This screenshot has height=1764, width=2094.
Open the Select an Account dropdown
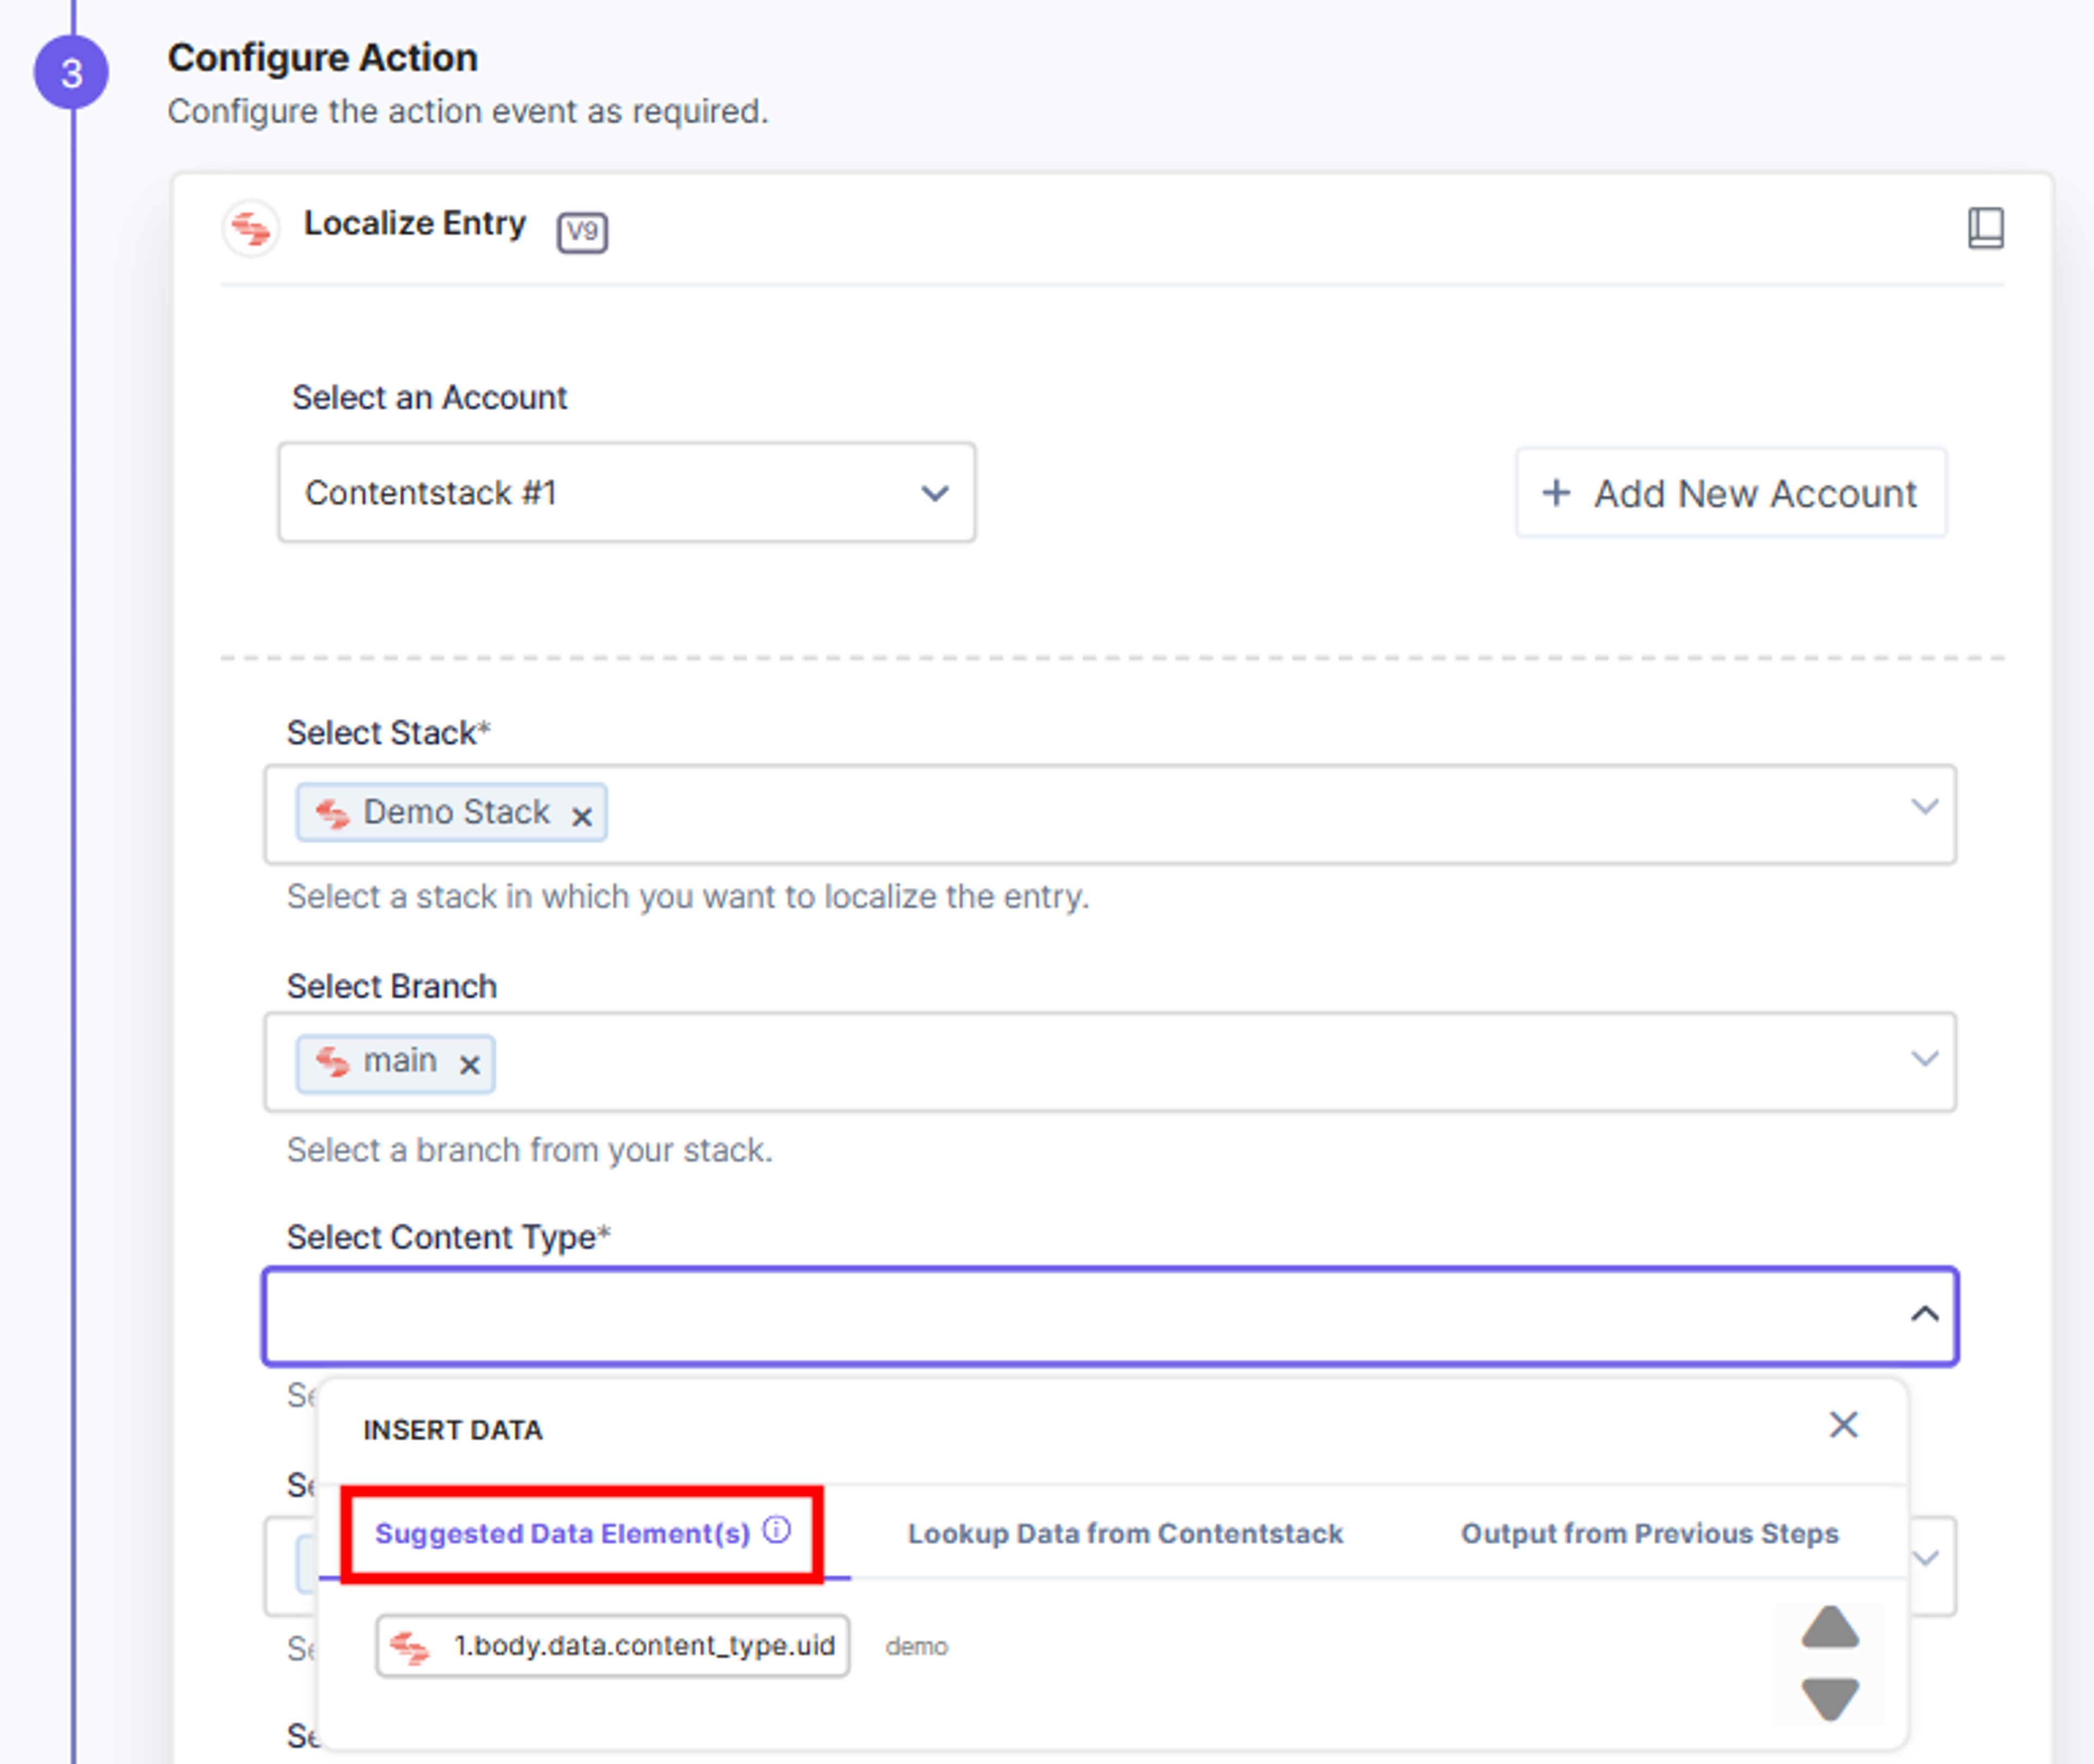click(627, 493)
